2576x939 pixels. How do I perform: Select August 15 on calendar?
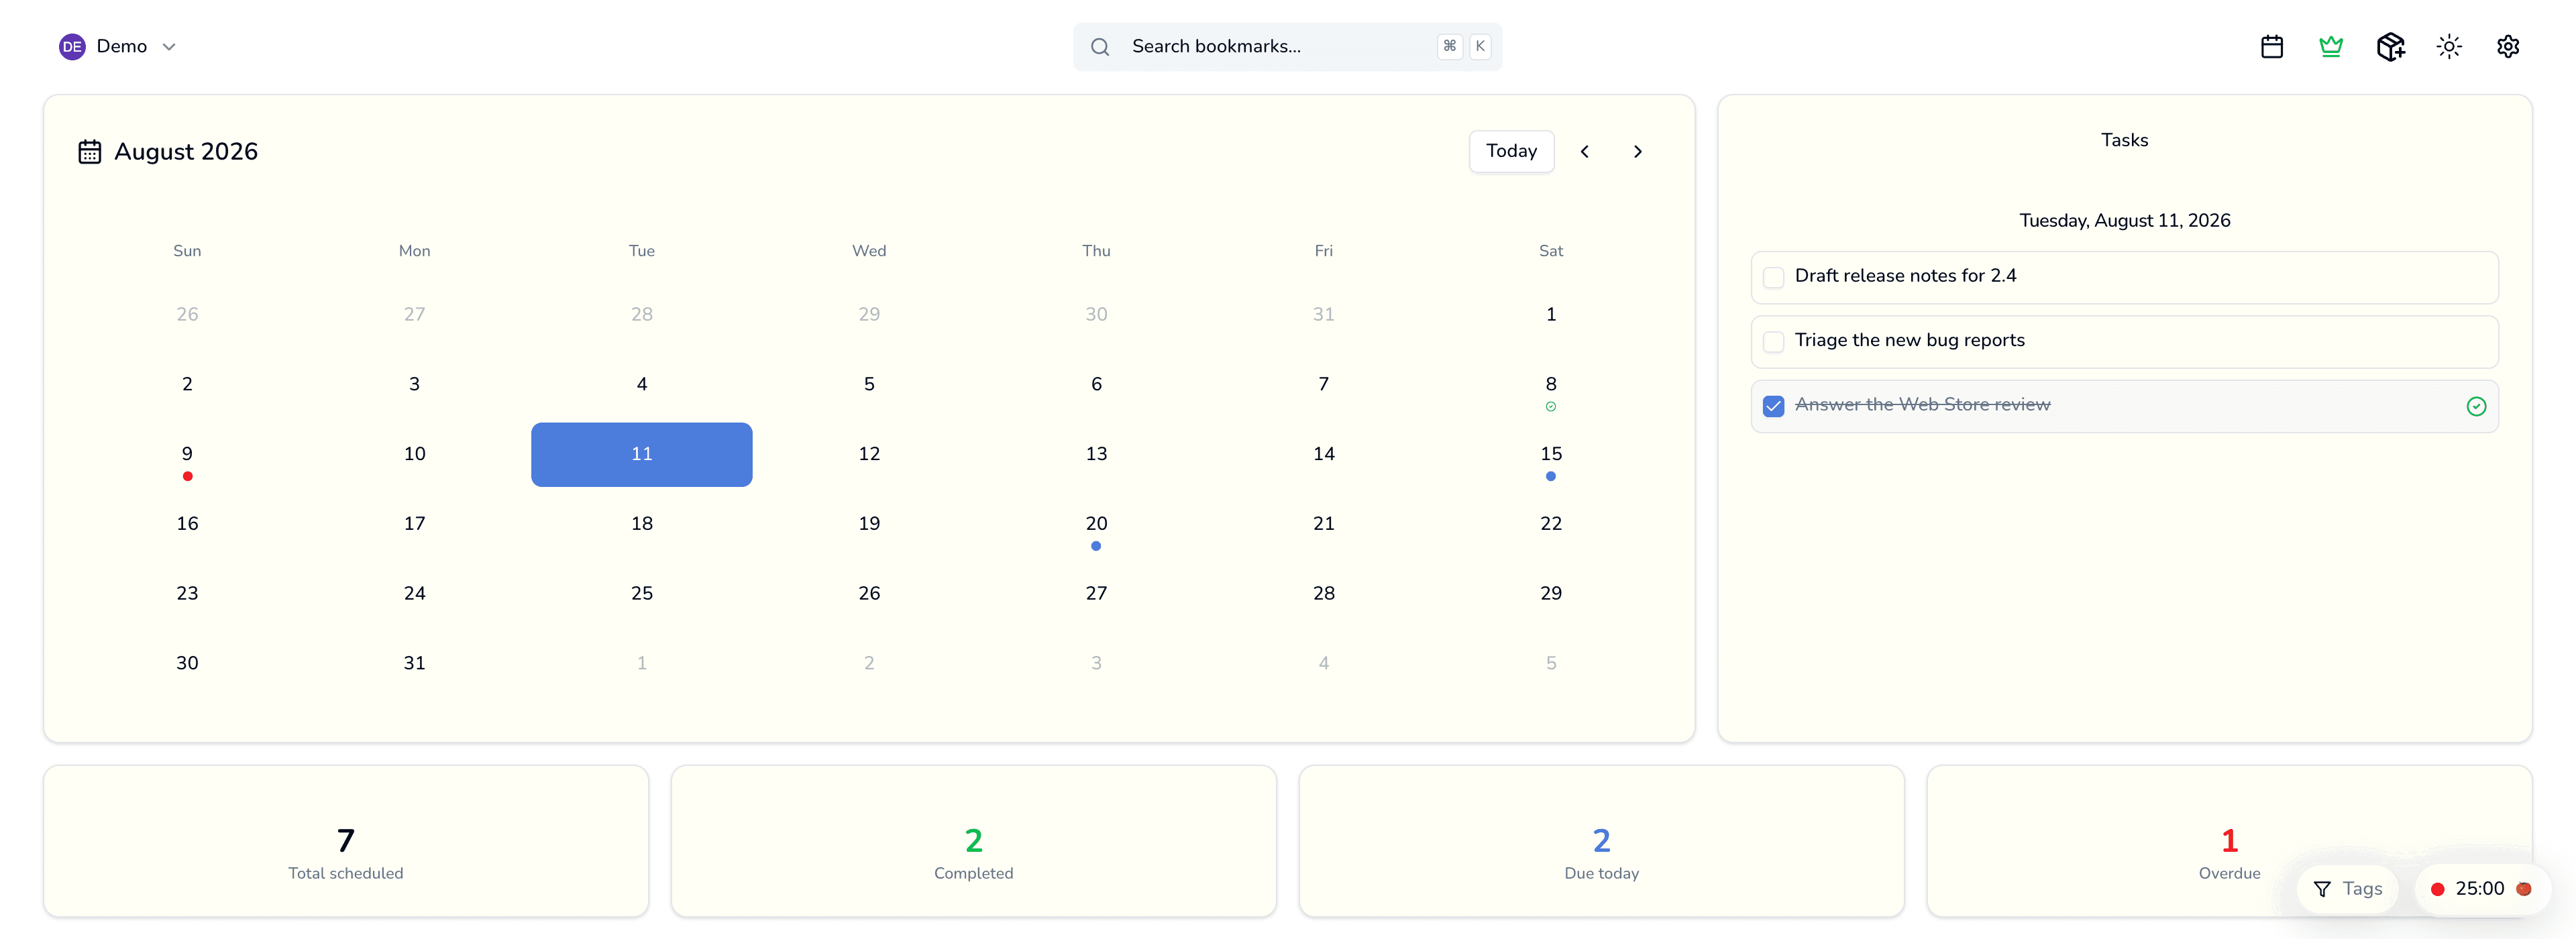click(x=1551, y=455)
